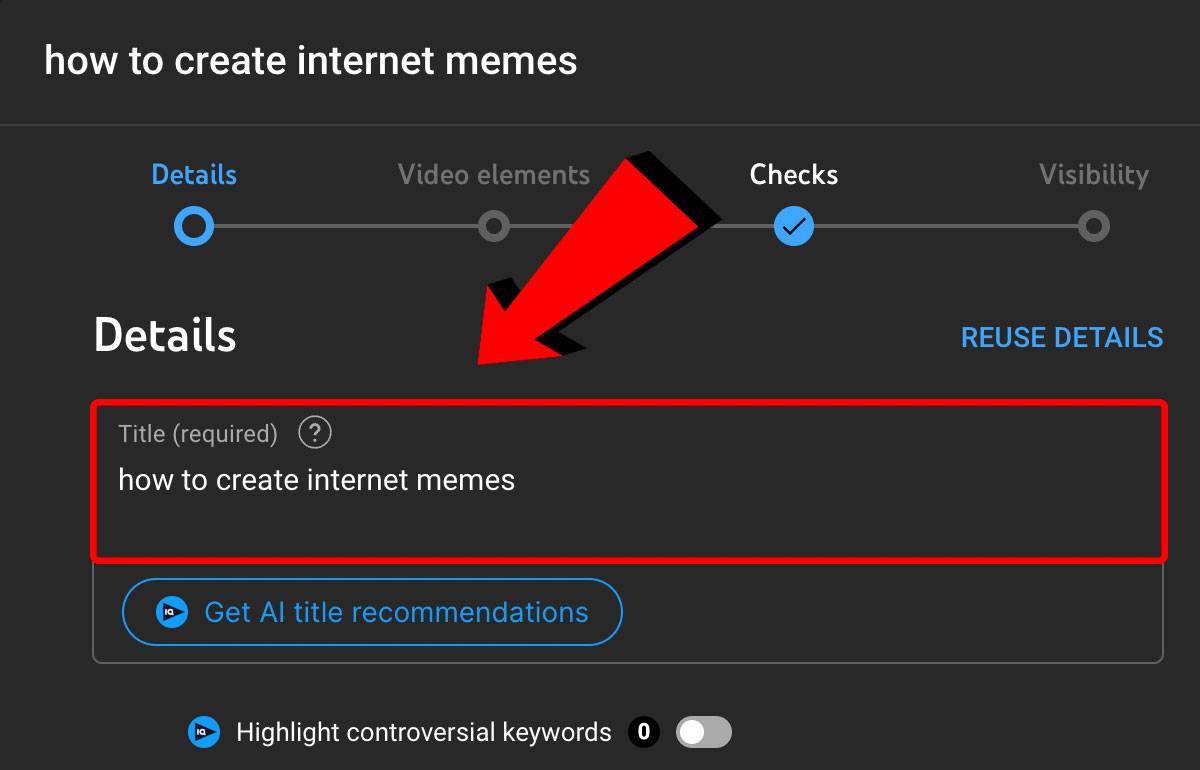Screen dimensions: 1200x770
Task: Click Get AI title recommendations button
Action: pos(372,612)
